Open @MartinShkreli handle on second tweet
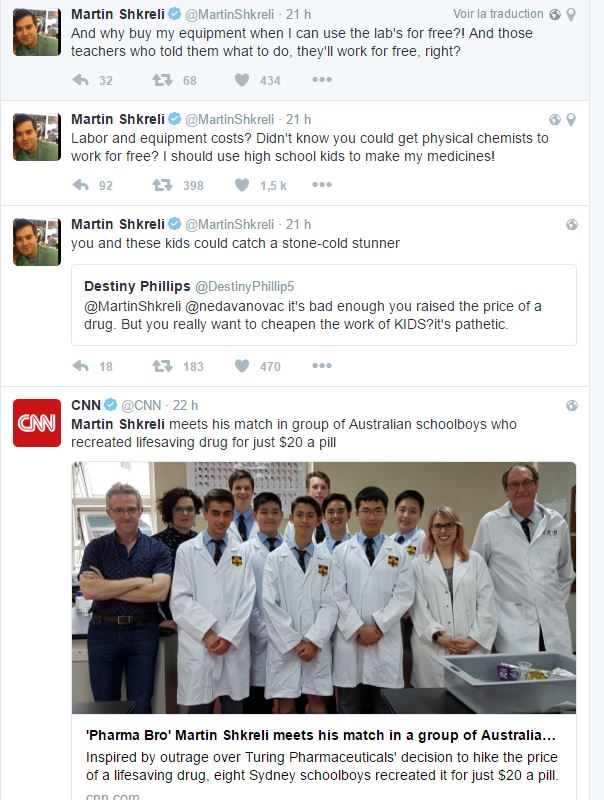This screenshot has width=604, height=800. [x=230, y=119]
